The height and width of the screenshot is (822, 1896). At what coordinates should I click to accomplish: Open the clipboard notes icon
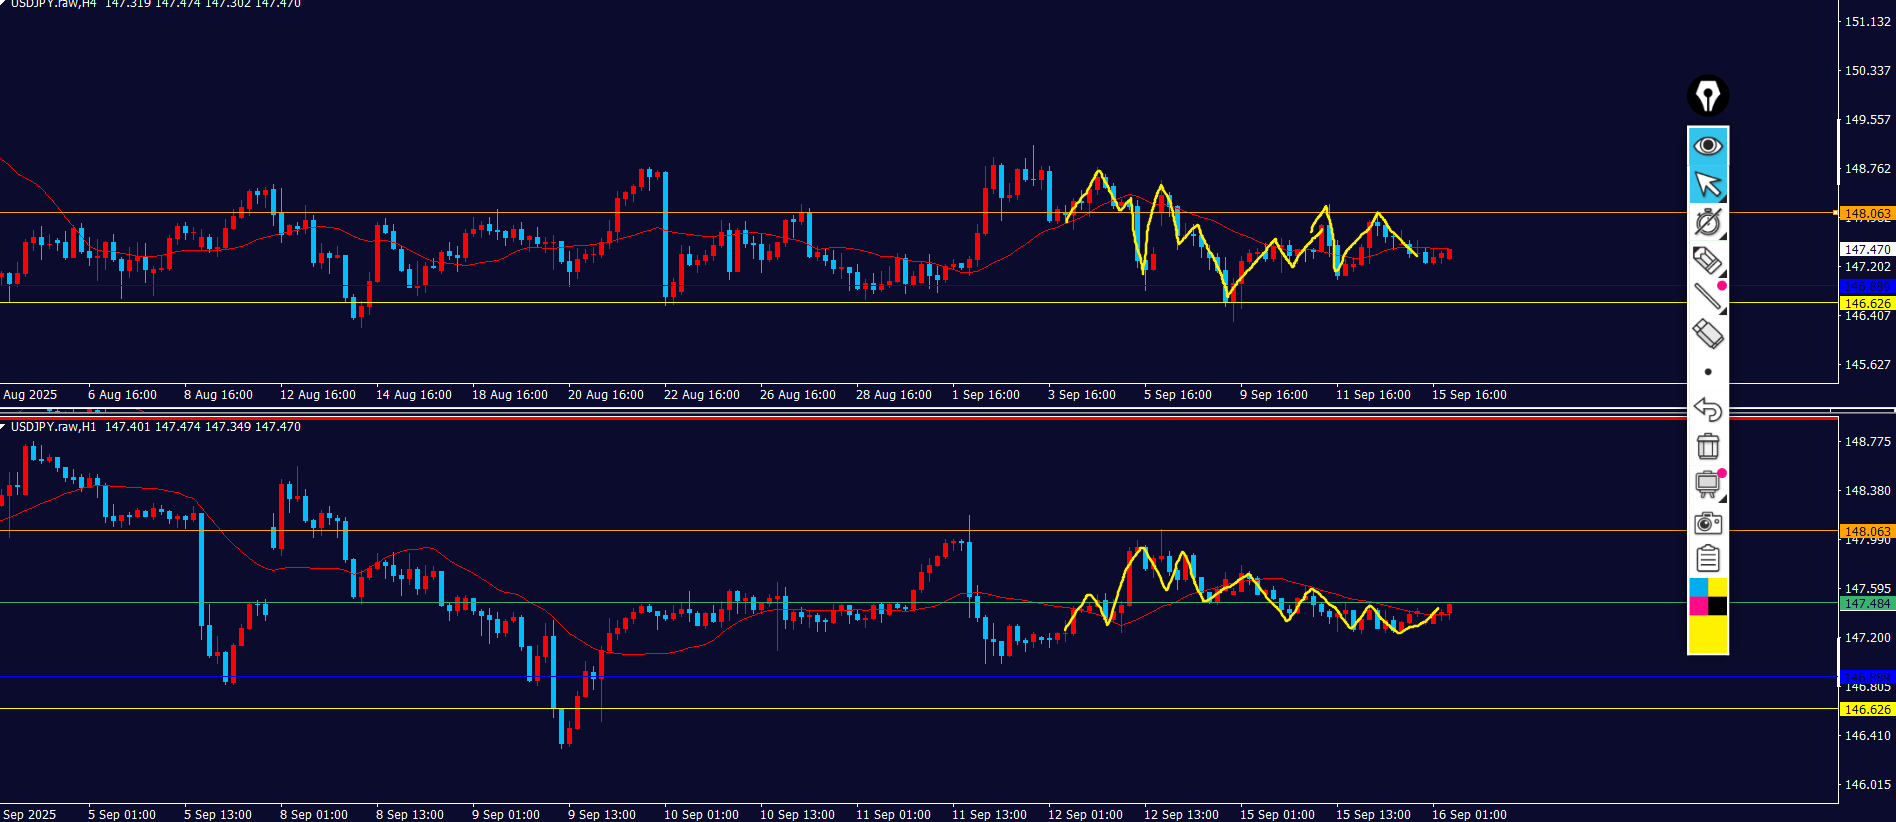click(1708, 559)
